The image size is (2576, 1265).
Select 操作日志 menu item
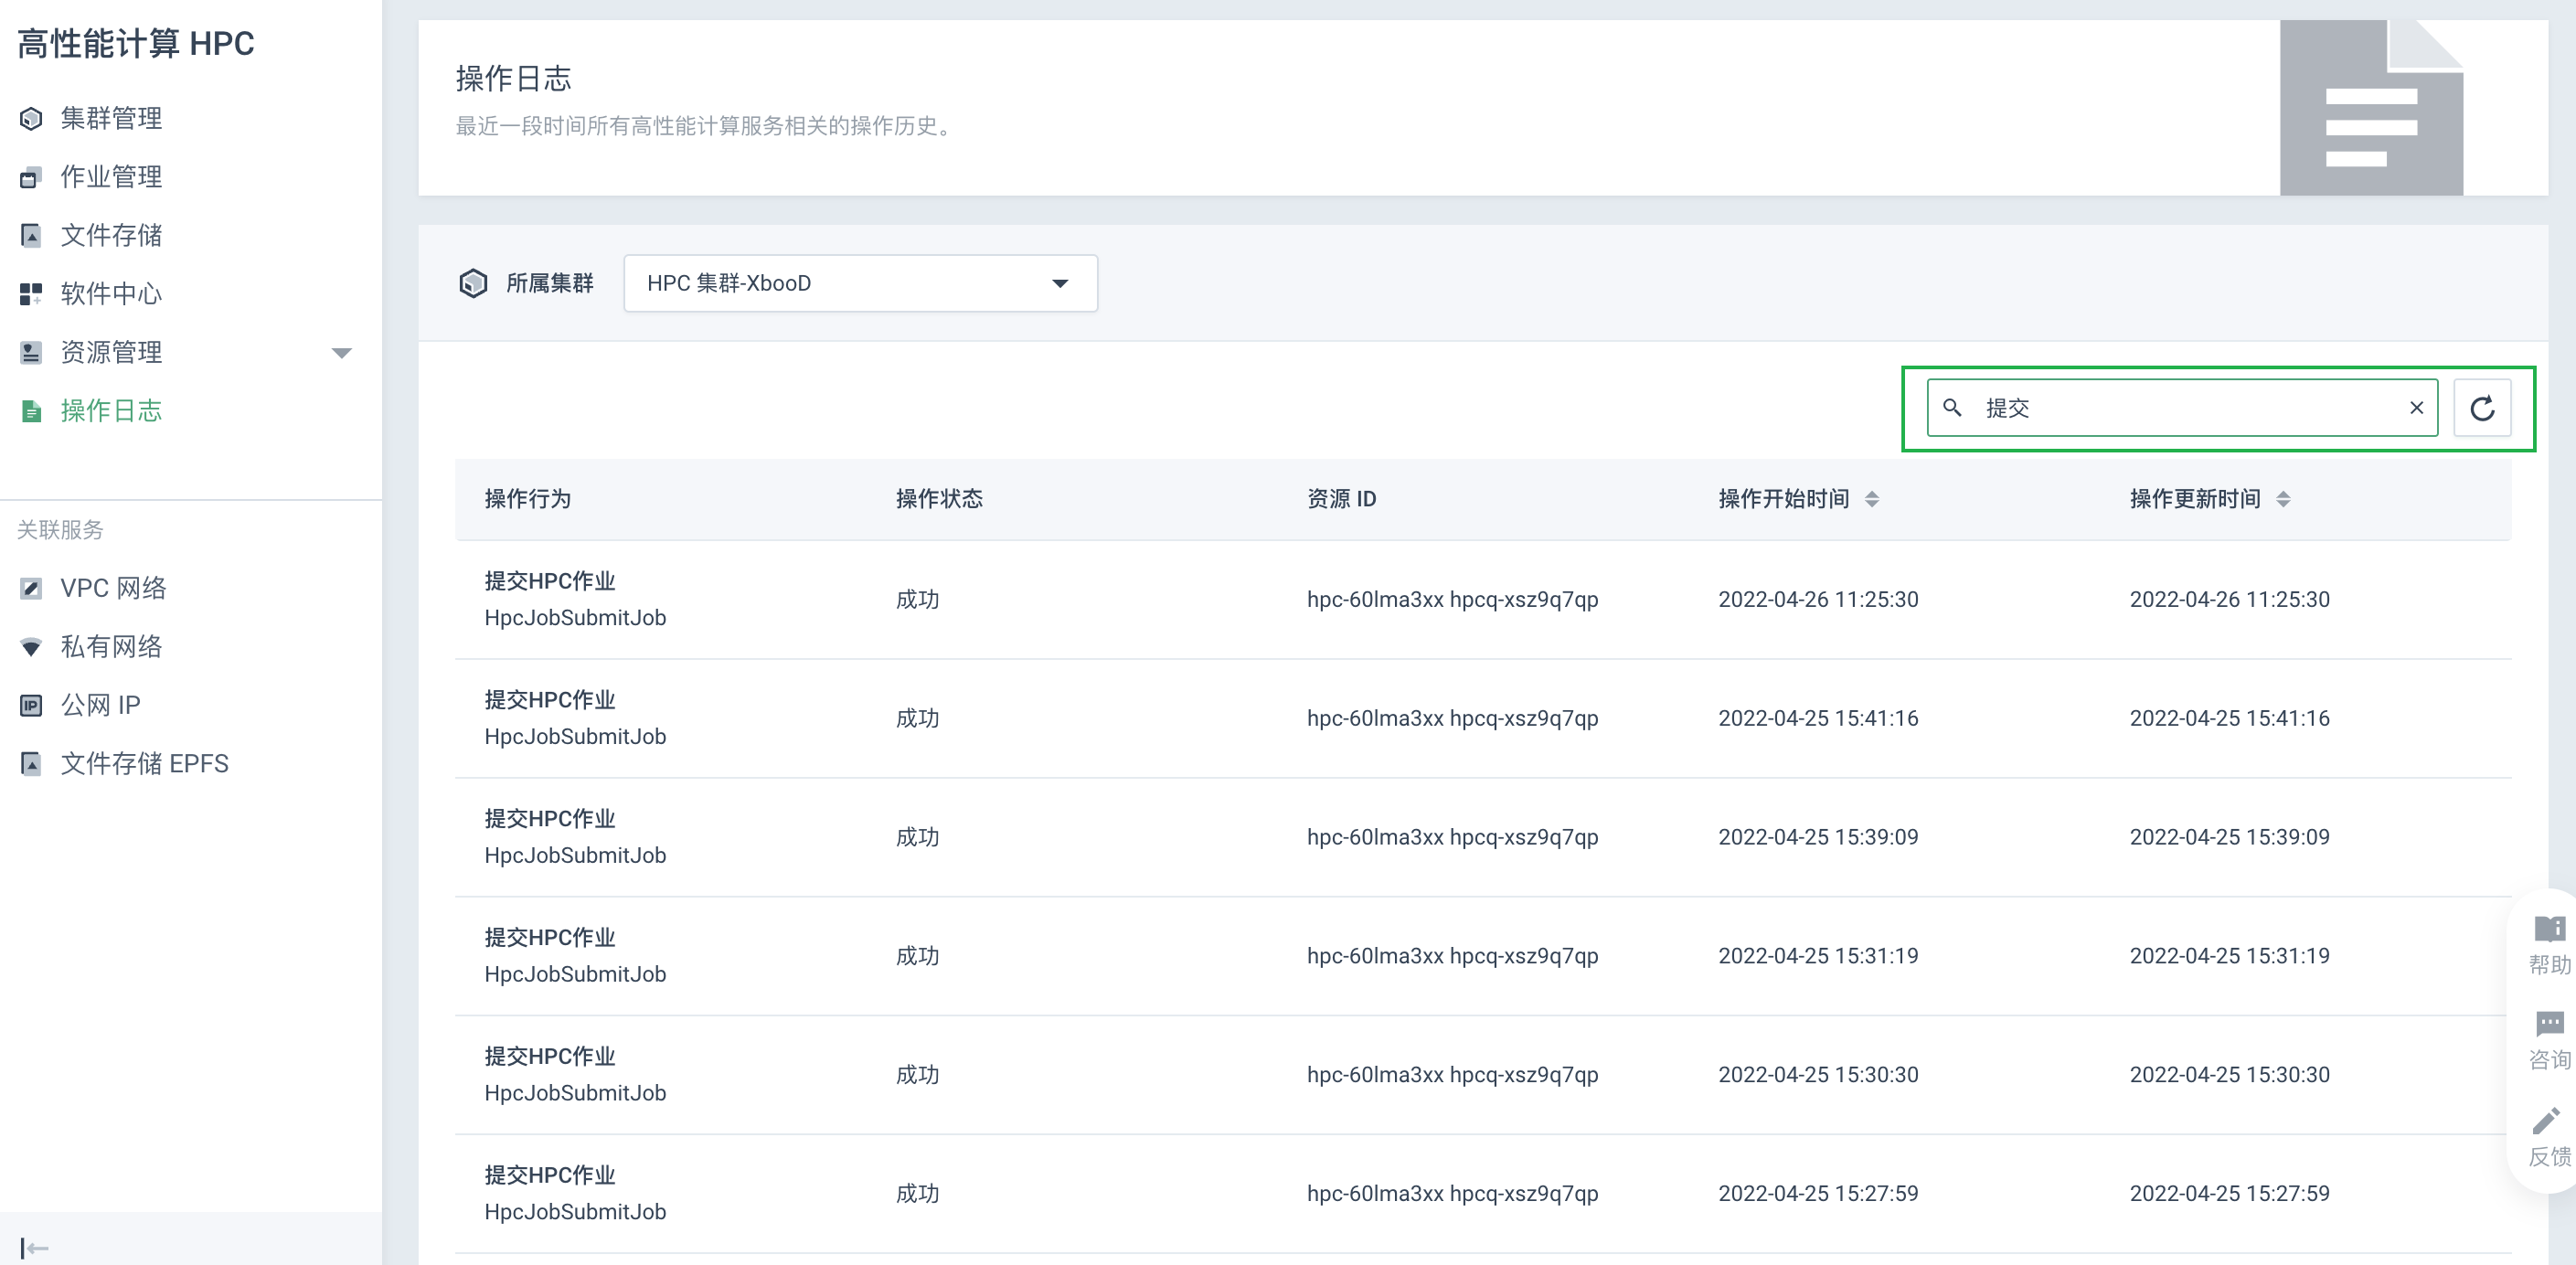(111, 411)
